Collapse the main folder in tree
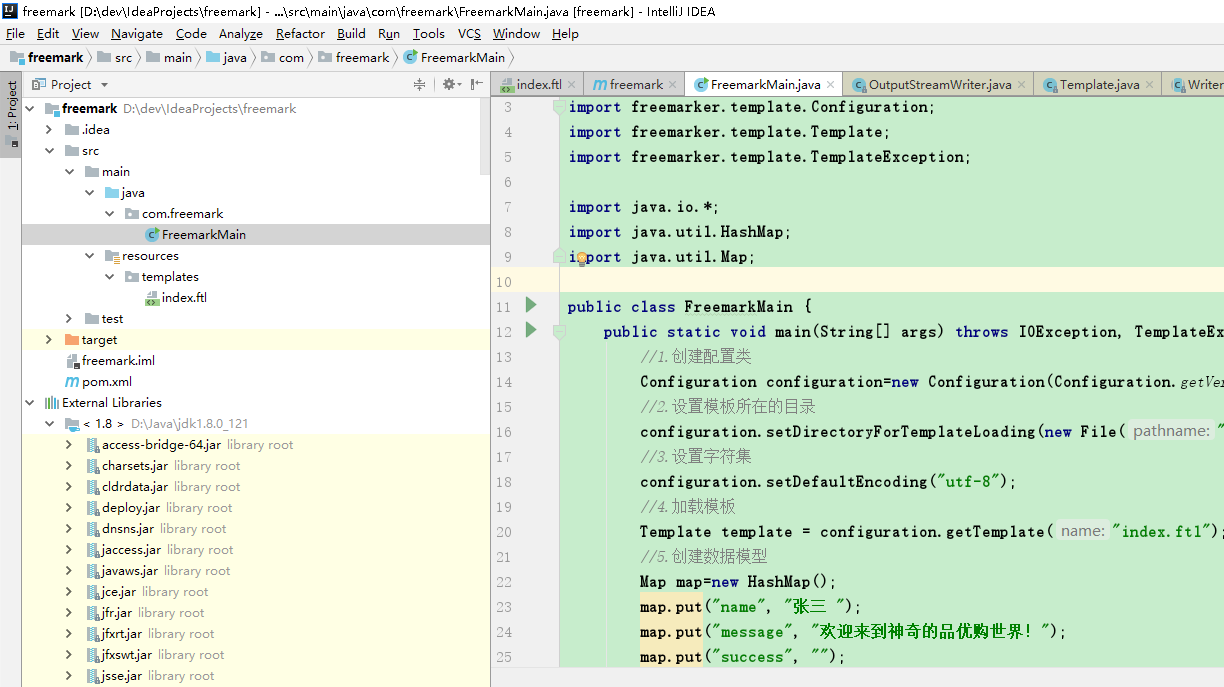 69,172
